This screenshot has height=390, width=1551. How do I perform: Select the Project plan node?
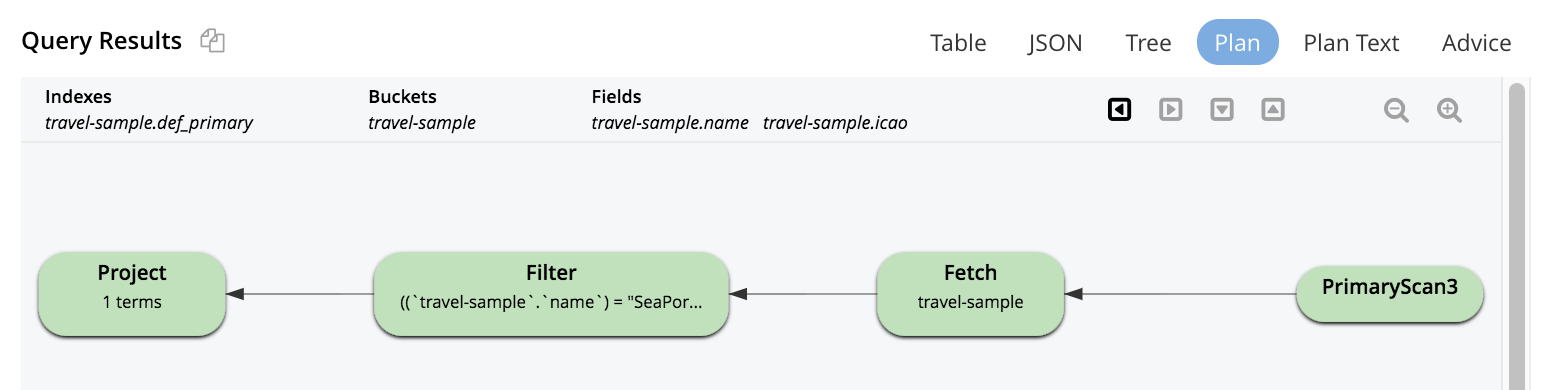click(x=132, y=292)
